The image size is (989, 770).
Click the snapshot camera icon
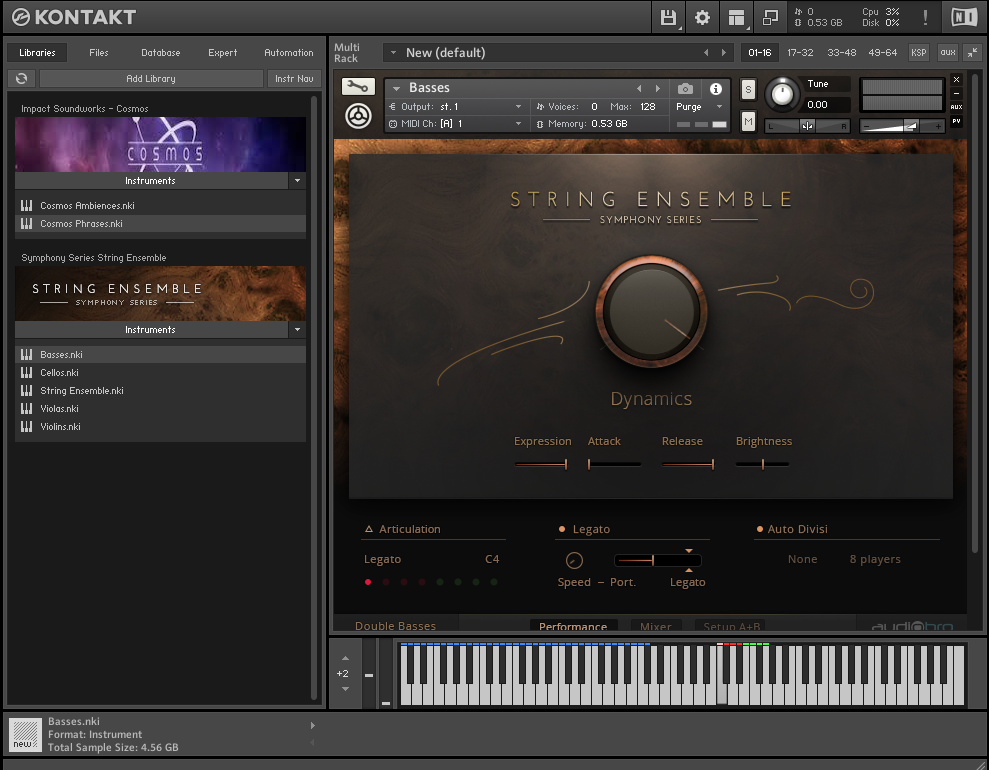pyautogui.click(x=685, y=89)
